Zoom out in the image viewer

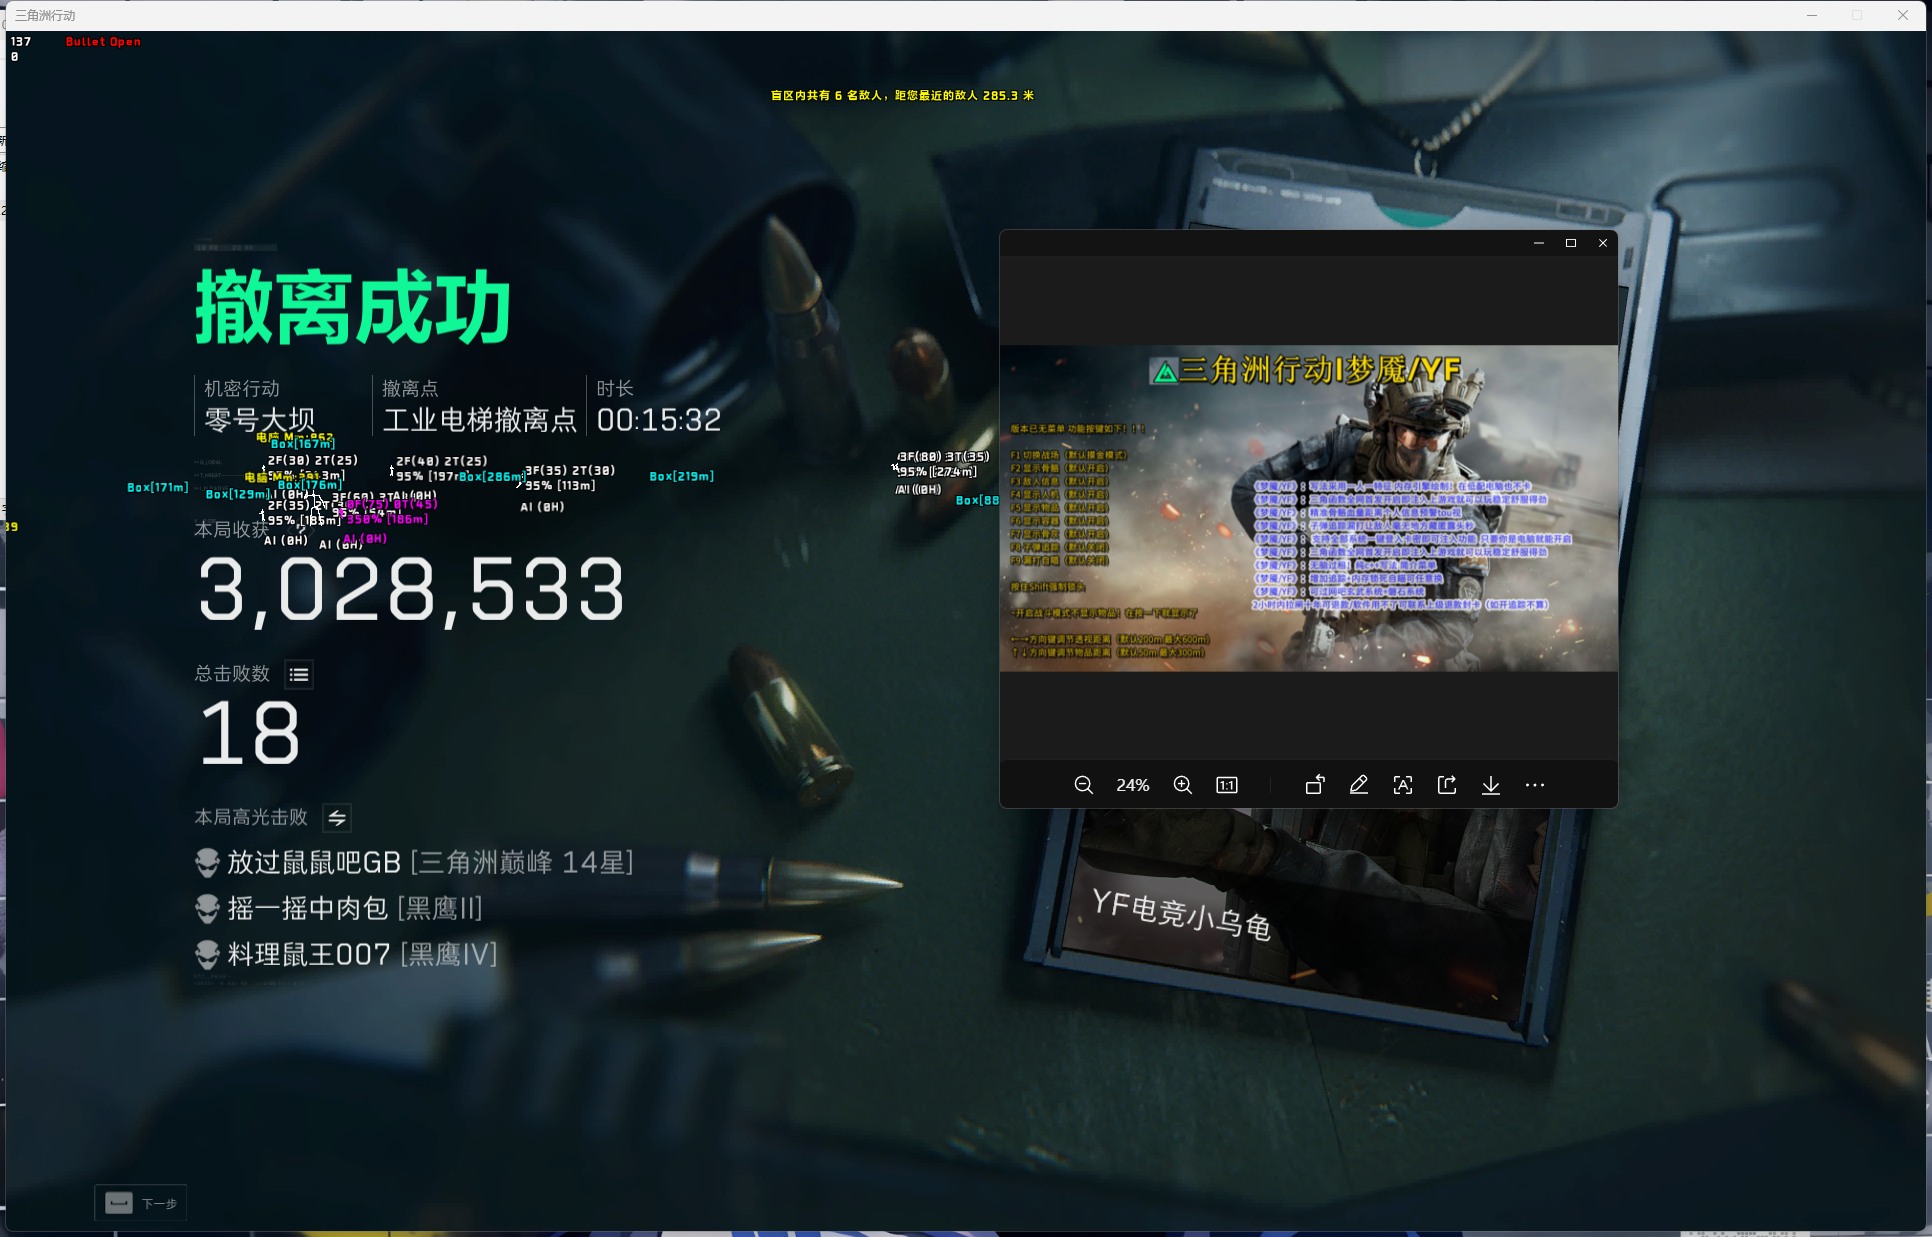click(1083, 785)
